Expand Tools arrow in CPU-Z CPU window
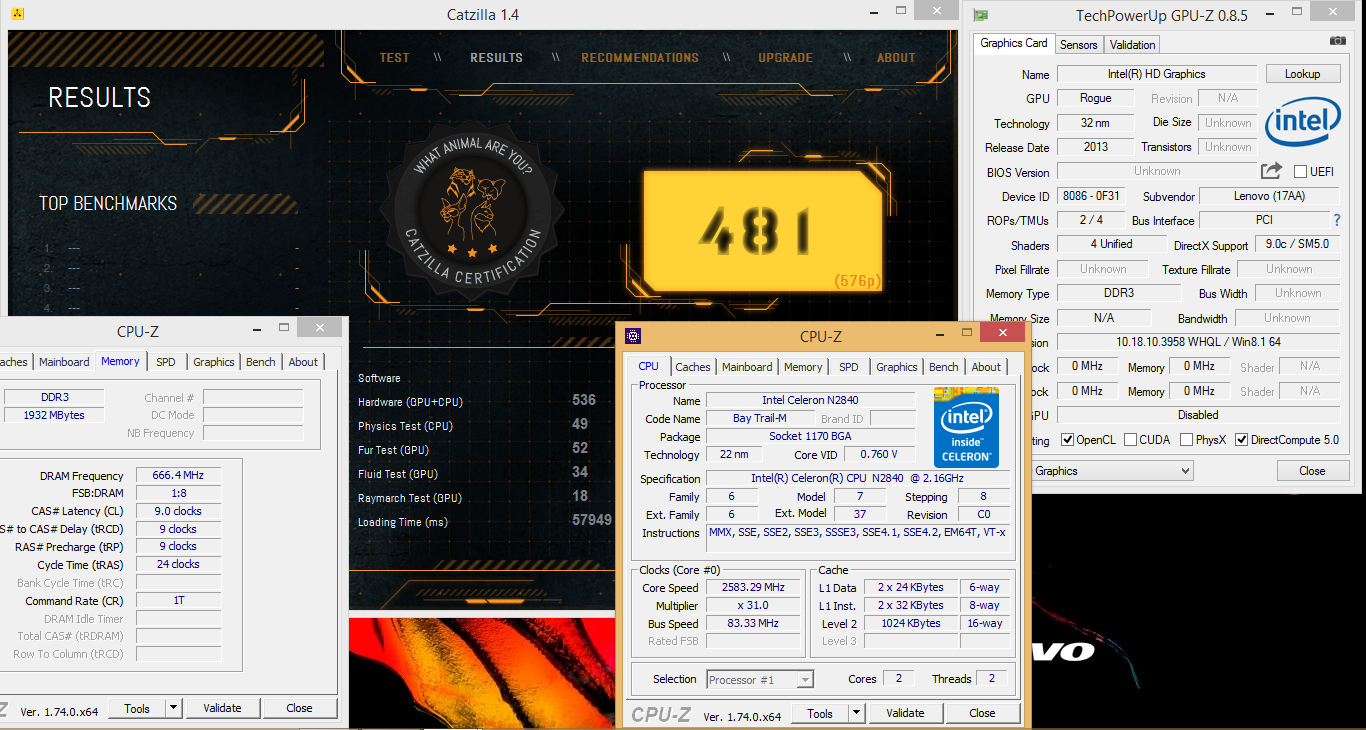Image resolution: width=1366 pixels, height=730 pixels. 856,713
